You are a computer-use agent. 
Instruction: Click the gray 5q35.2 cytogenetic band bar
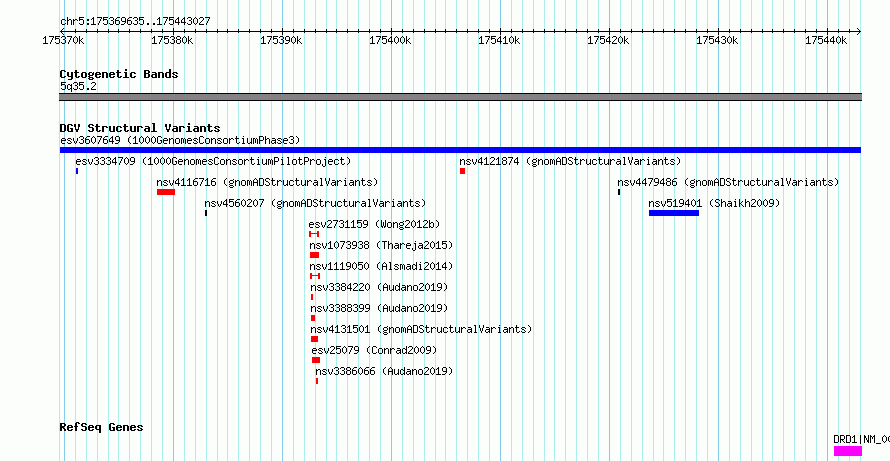click(460, 97)
